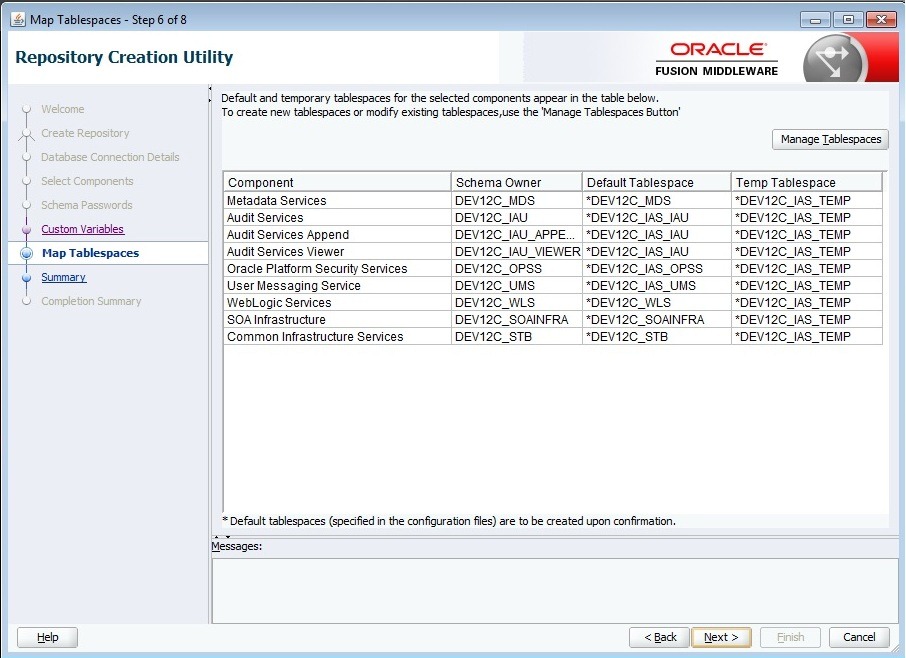
Task: Select the WebLogic Services component row
Action: point(336,303)
